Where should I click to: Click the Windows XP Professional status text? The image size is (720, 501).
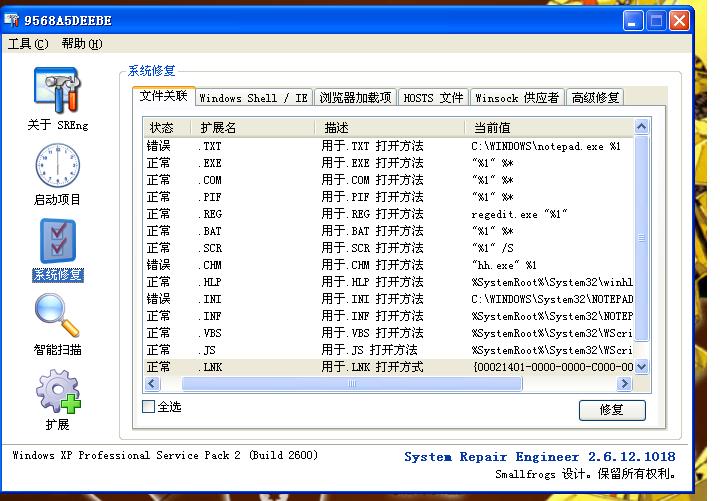165,455
